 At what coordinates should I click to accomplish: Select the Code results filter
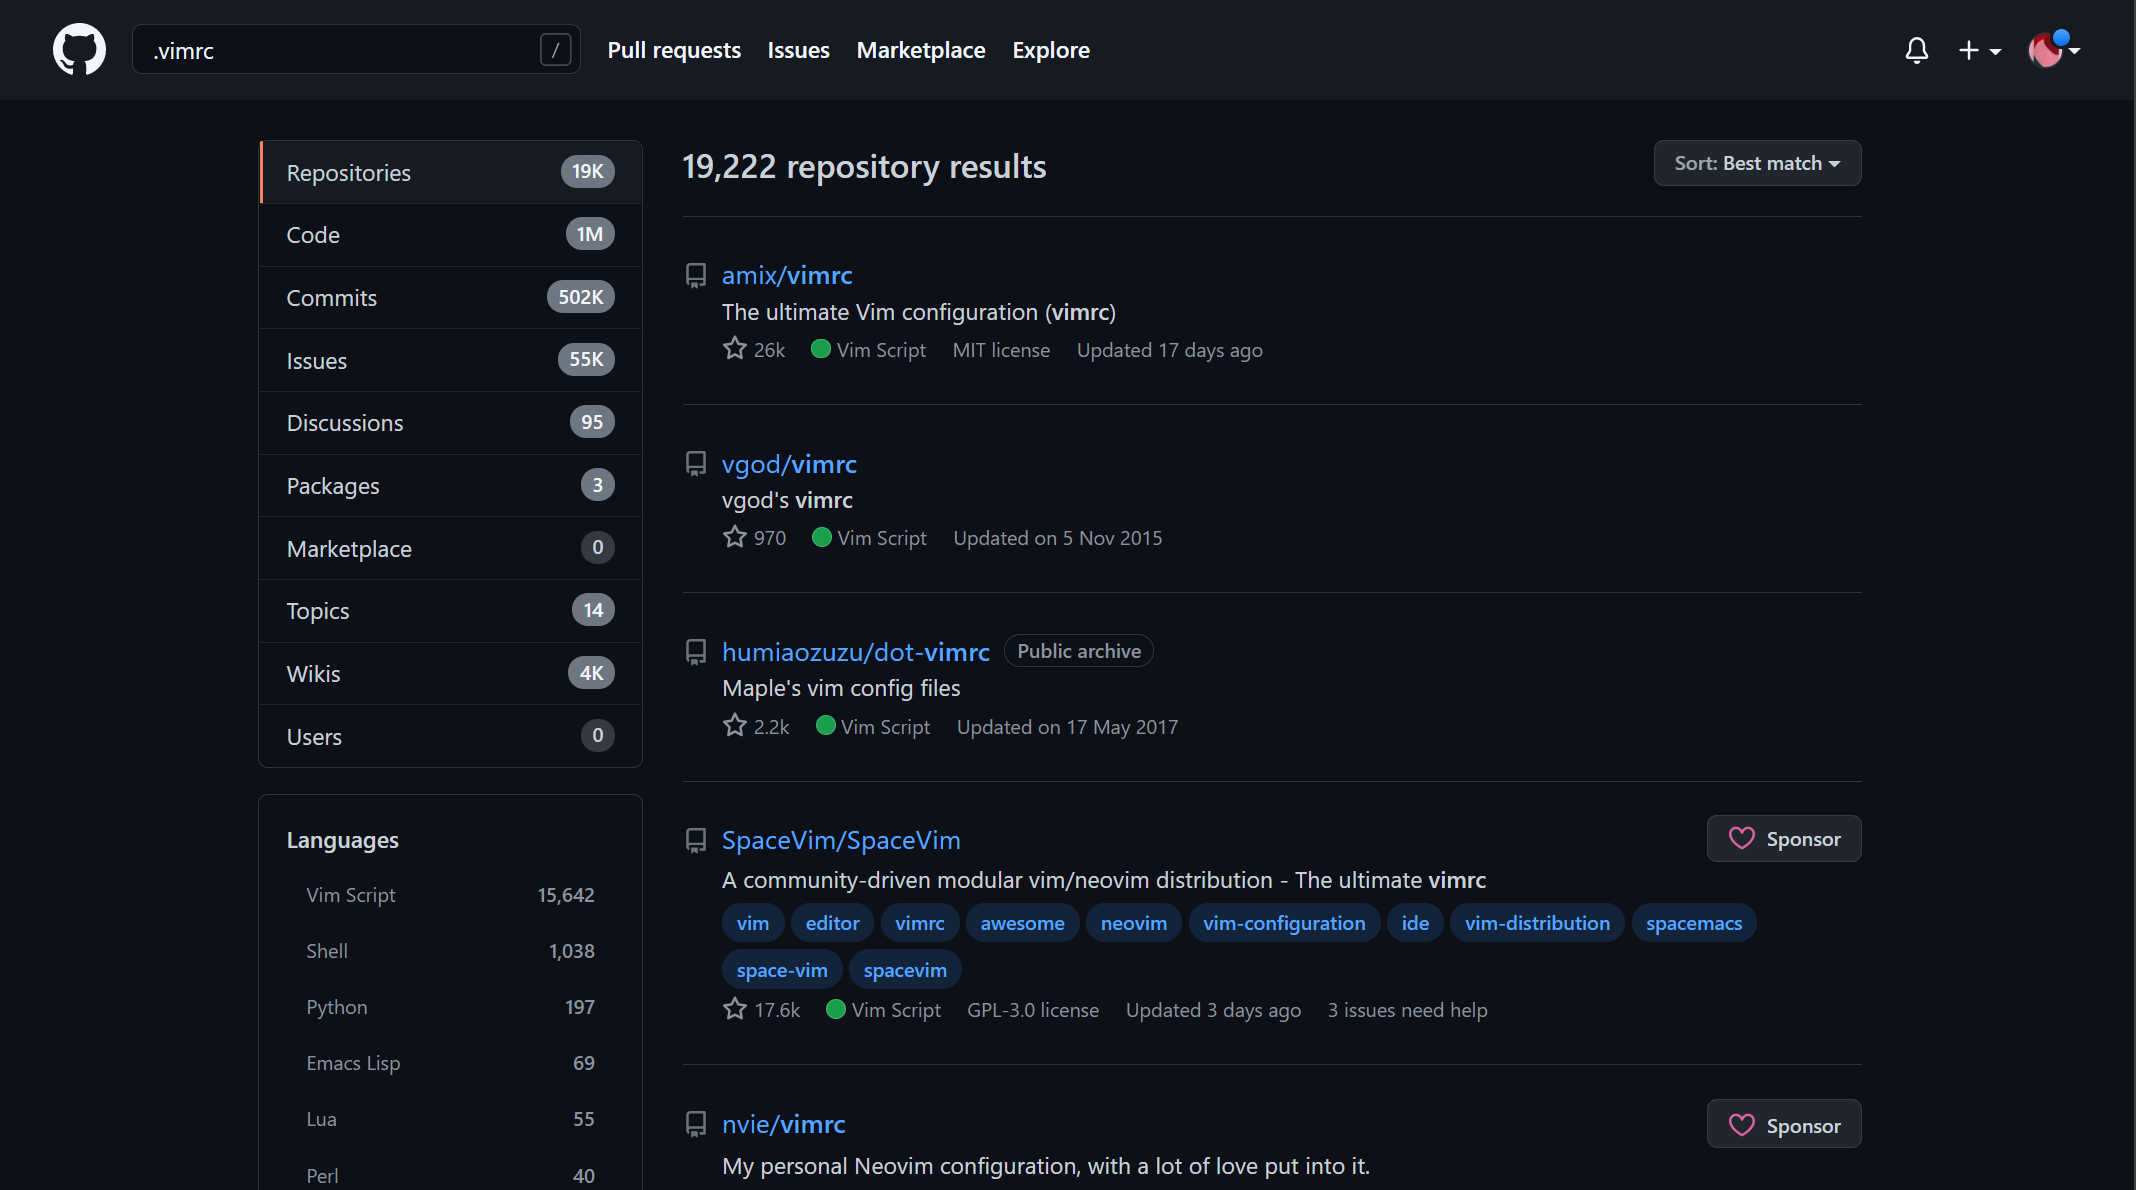[450, 235]
